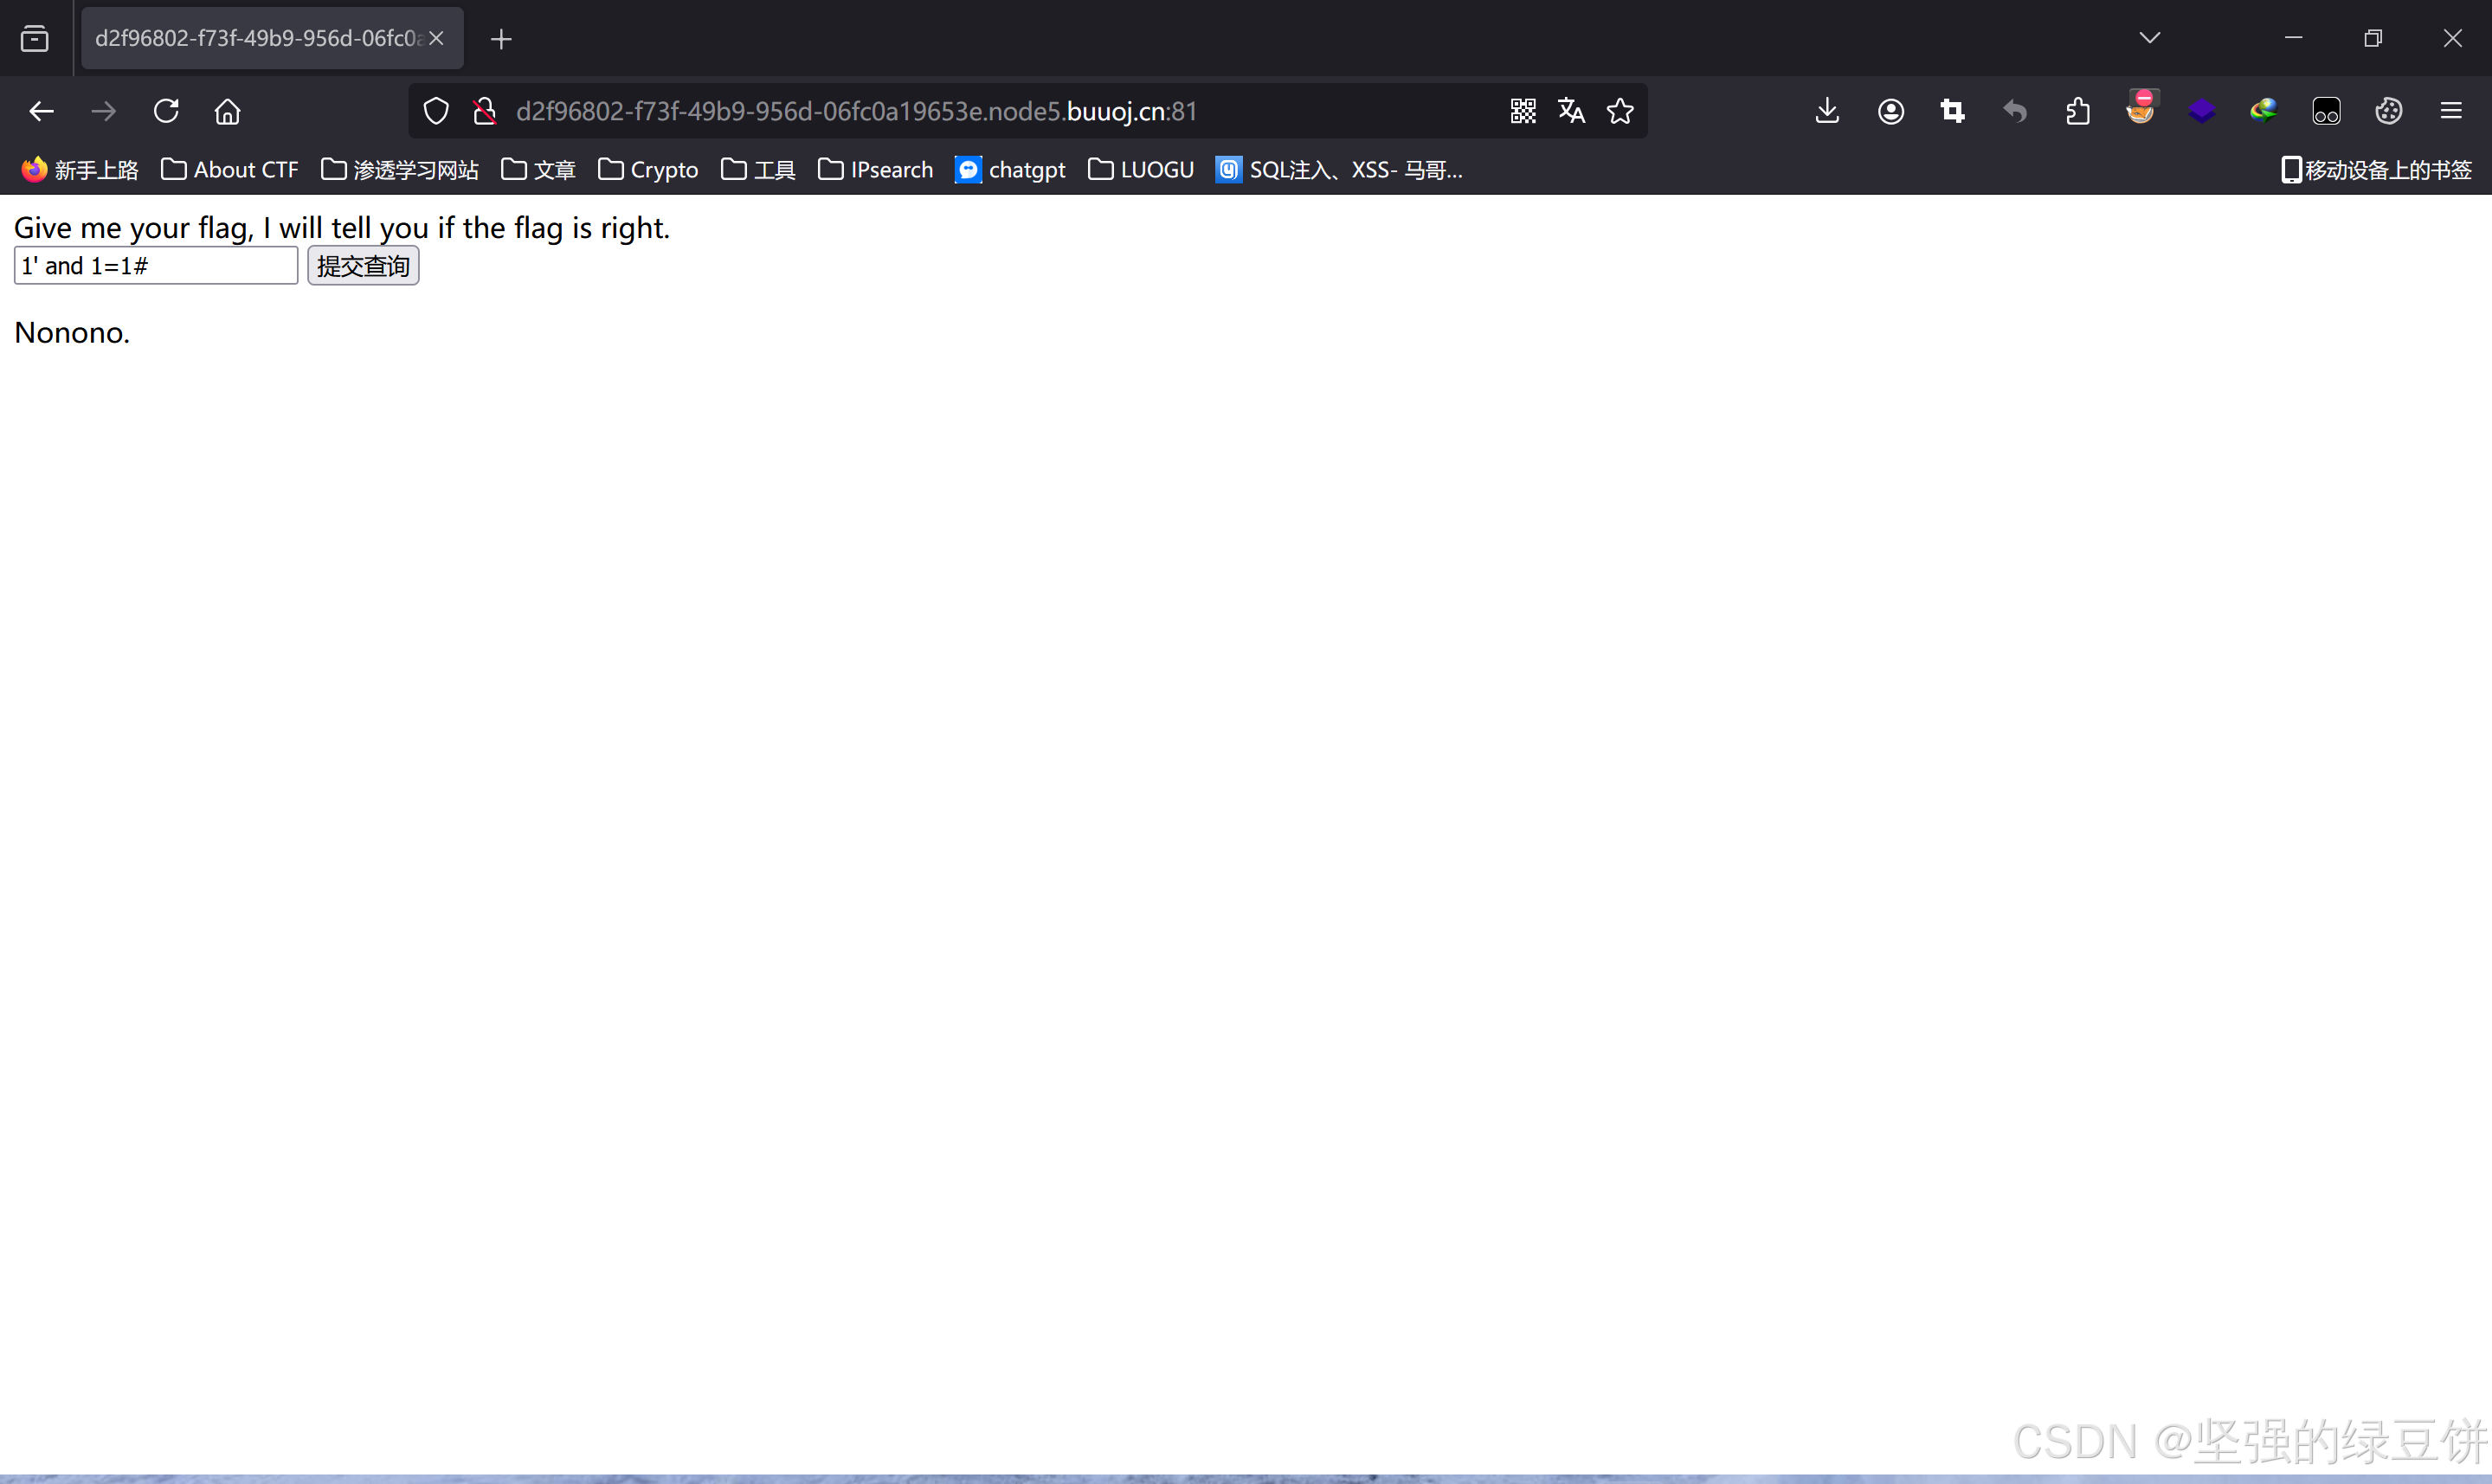This screenshot has width=2492, height=1484.
Task: Open the application hamburger menu
Action: 2451,111
